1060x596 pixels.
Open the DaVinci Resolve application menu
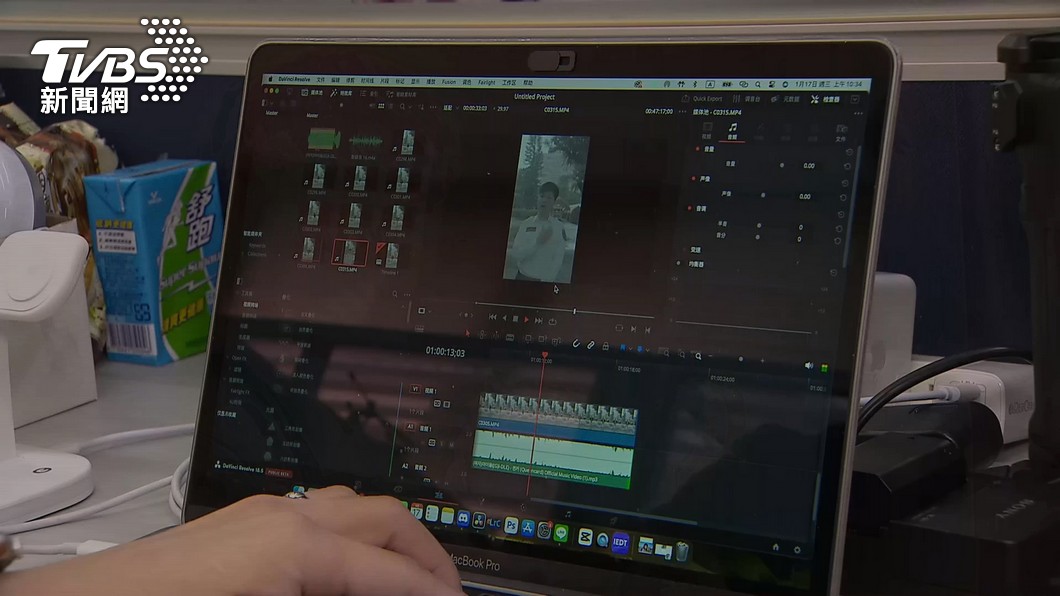(296, 79)
